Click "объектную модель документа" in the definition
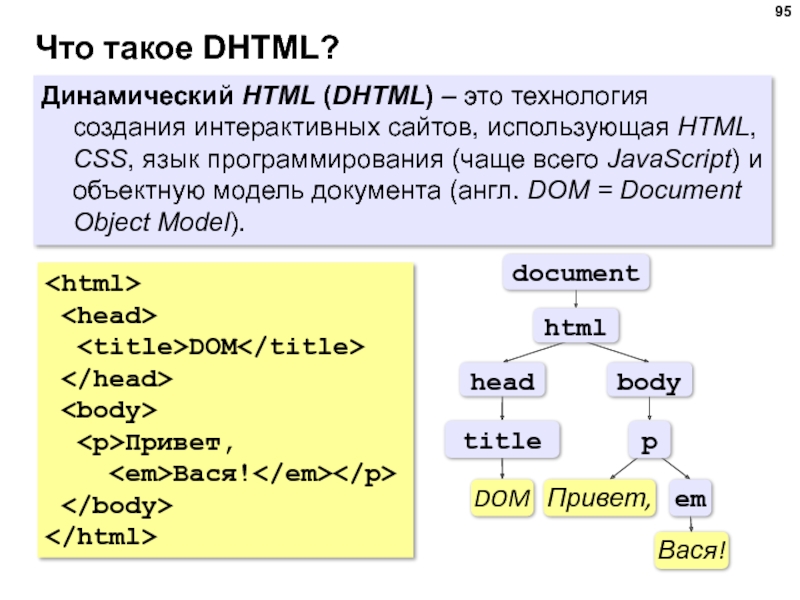 (x=257, y=191)
